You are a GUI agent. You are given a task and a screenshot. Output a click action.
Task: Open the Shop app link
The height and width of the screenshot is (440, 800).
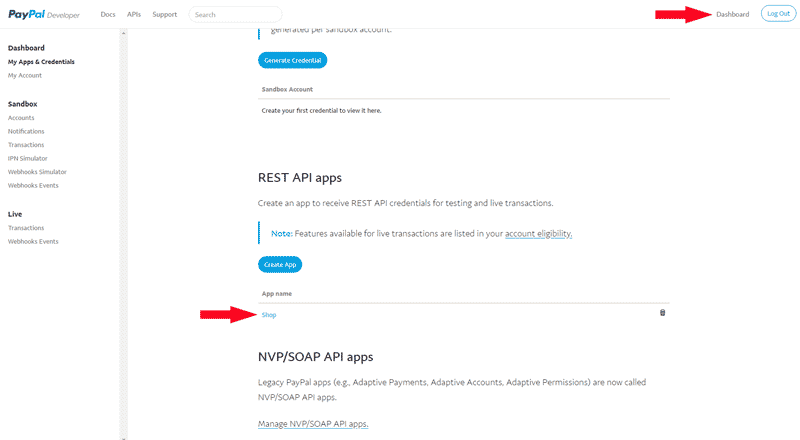(x=269, y=315)
